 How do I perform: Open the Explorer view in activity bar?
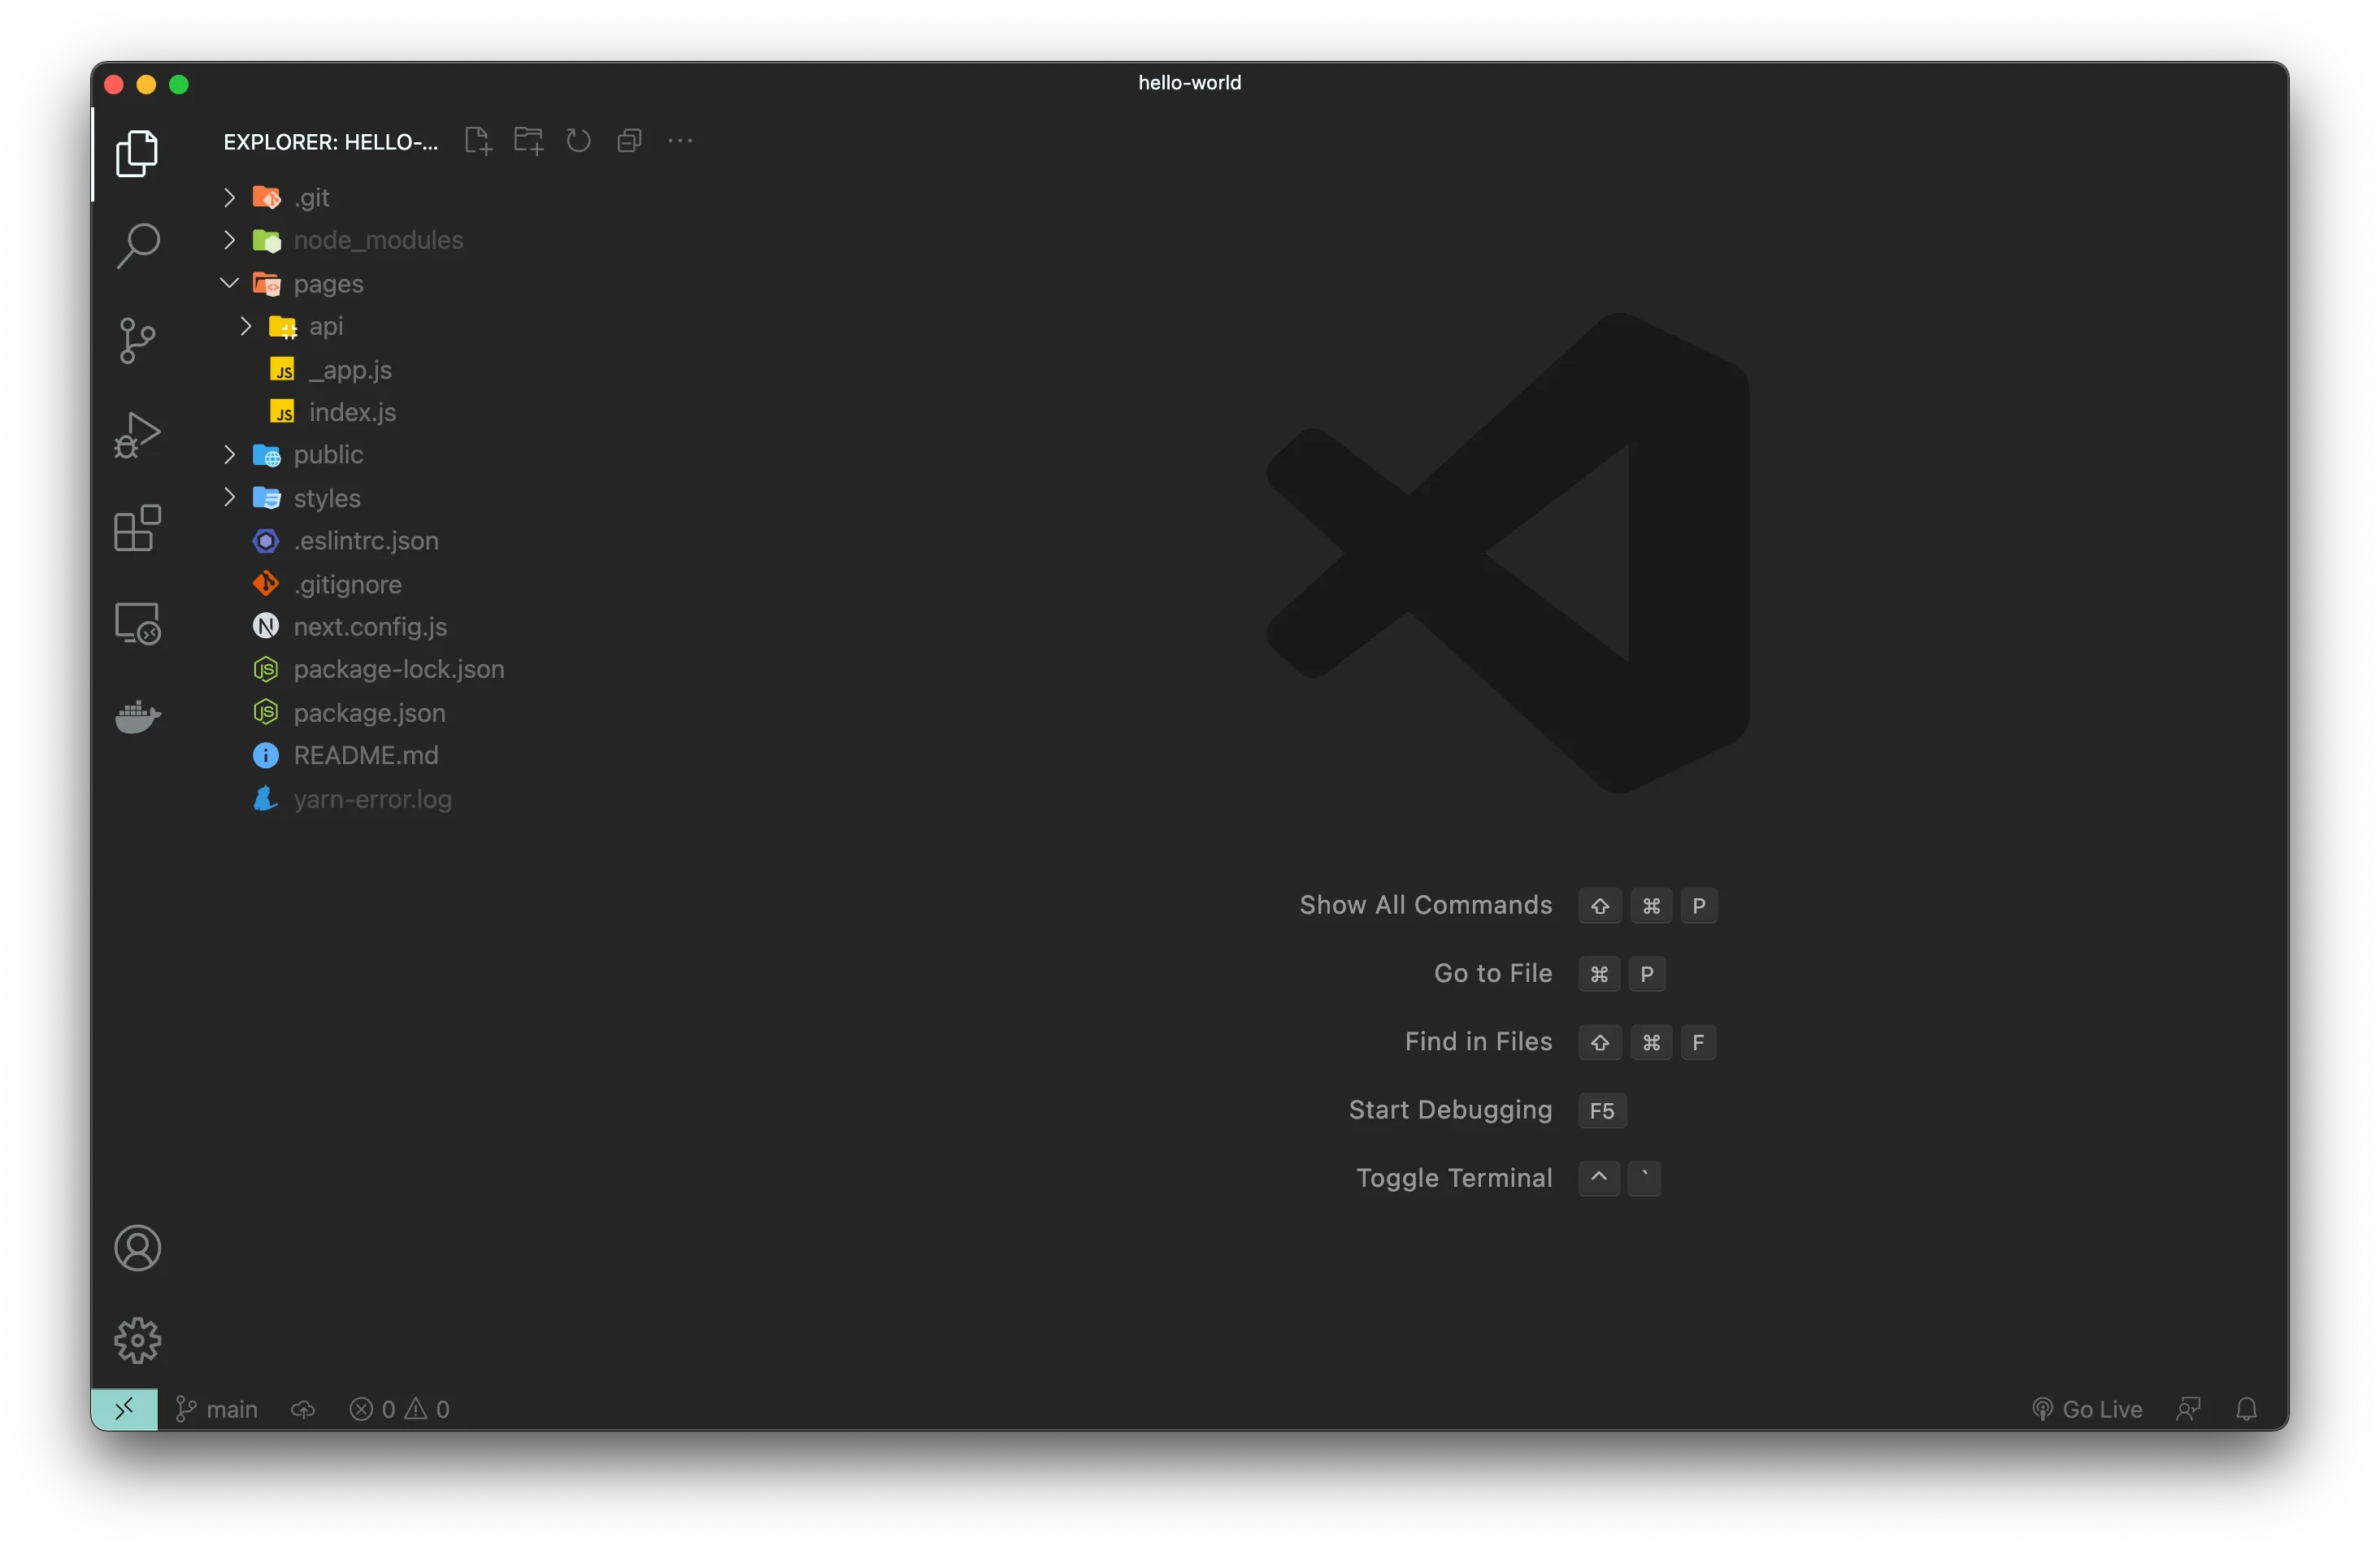pyautogui.click(x=137, y=153)
